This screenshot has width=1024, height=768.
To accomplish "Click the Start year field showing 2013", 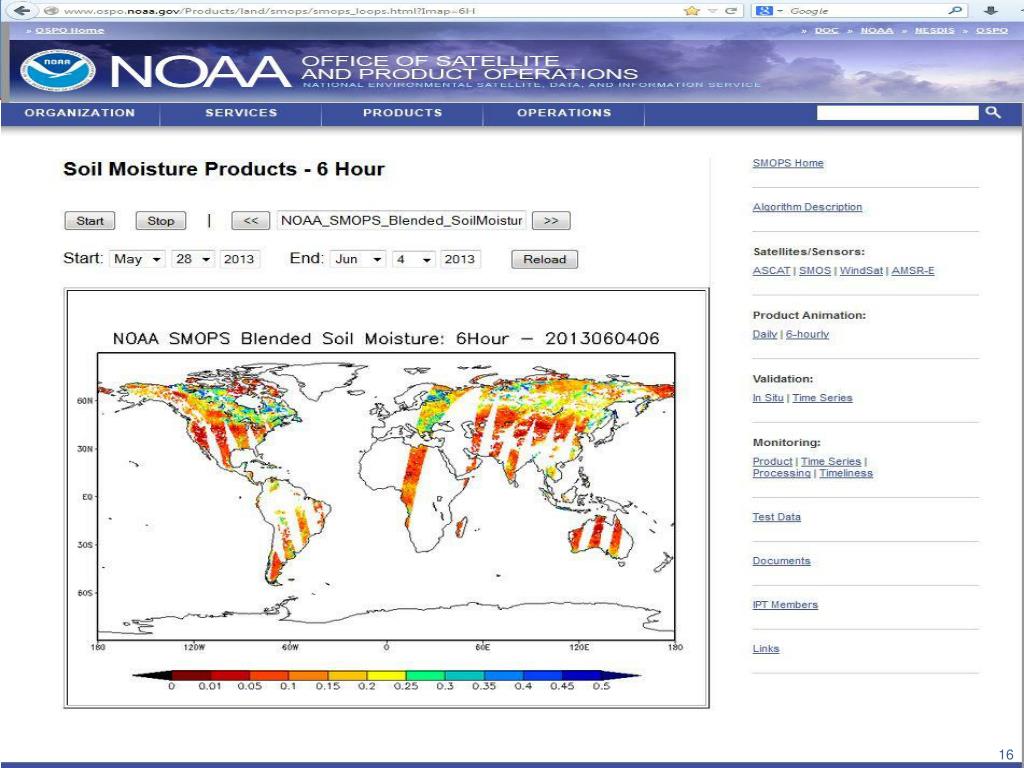I will pos(240,259).
